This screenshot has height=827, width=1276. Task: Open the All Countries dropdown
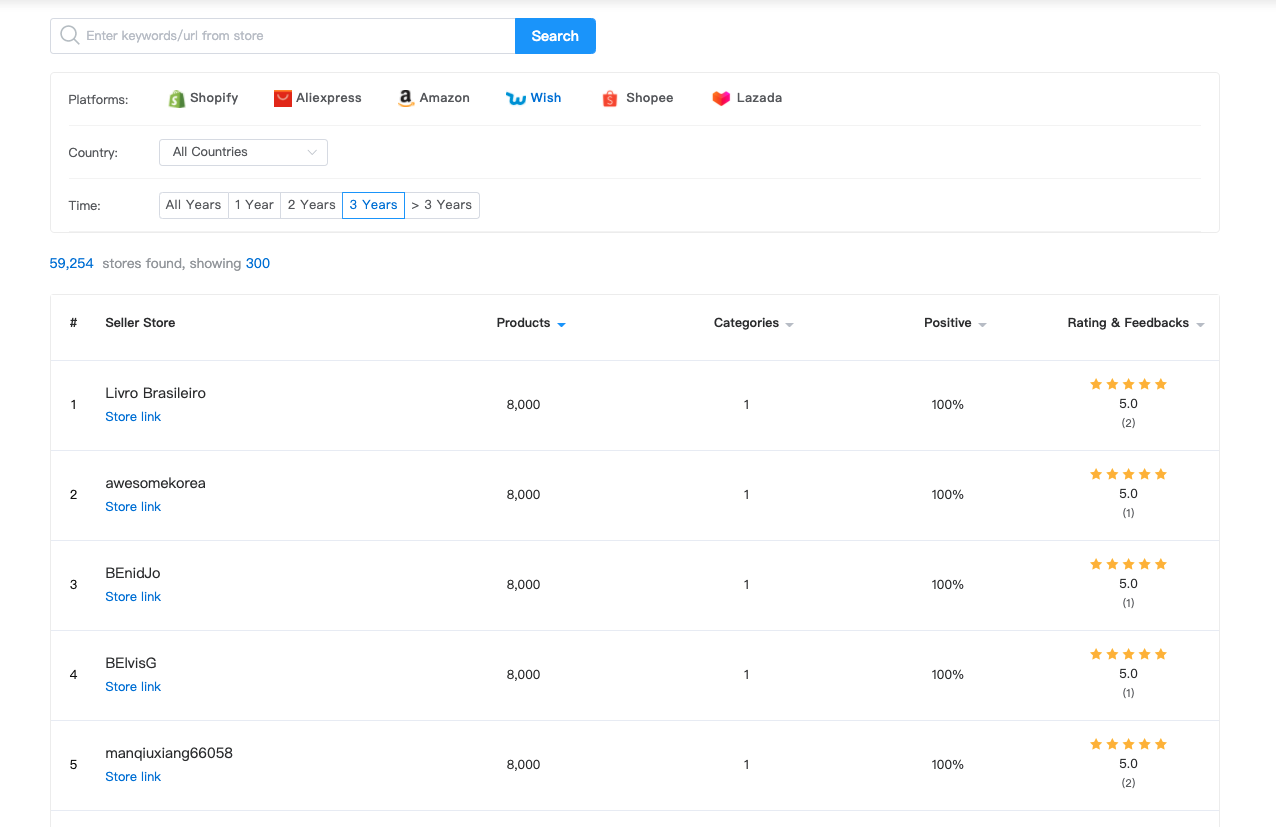[243, 152]
